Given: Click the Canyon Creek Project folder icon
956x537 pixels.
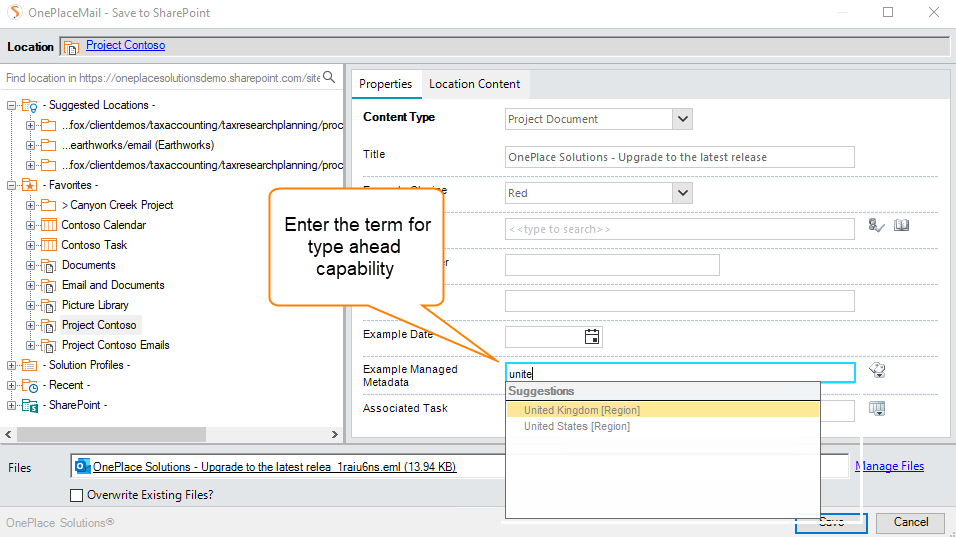Looking at the screenshot, I should click(49, 205).
